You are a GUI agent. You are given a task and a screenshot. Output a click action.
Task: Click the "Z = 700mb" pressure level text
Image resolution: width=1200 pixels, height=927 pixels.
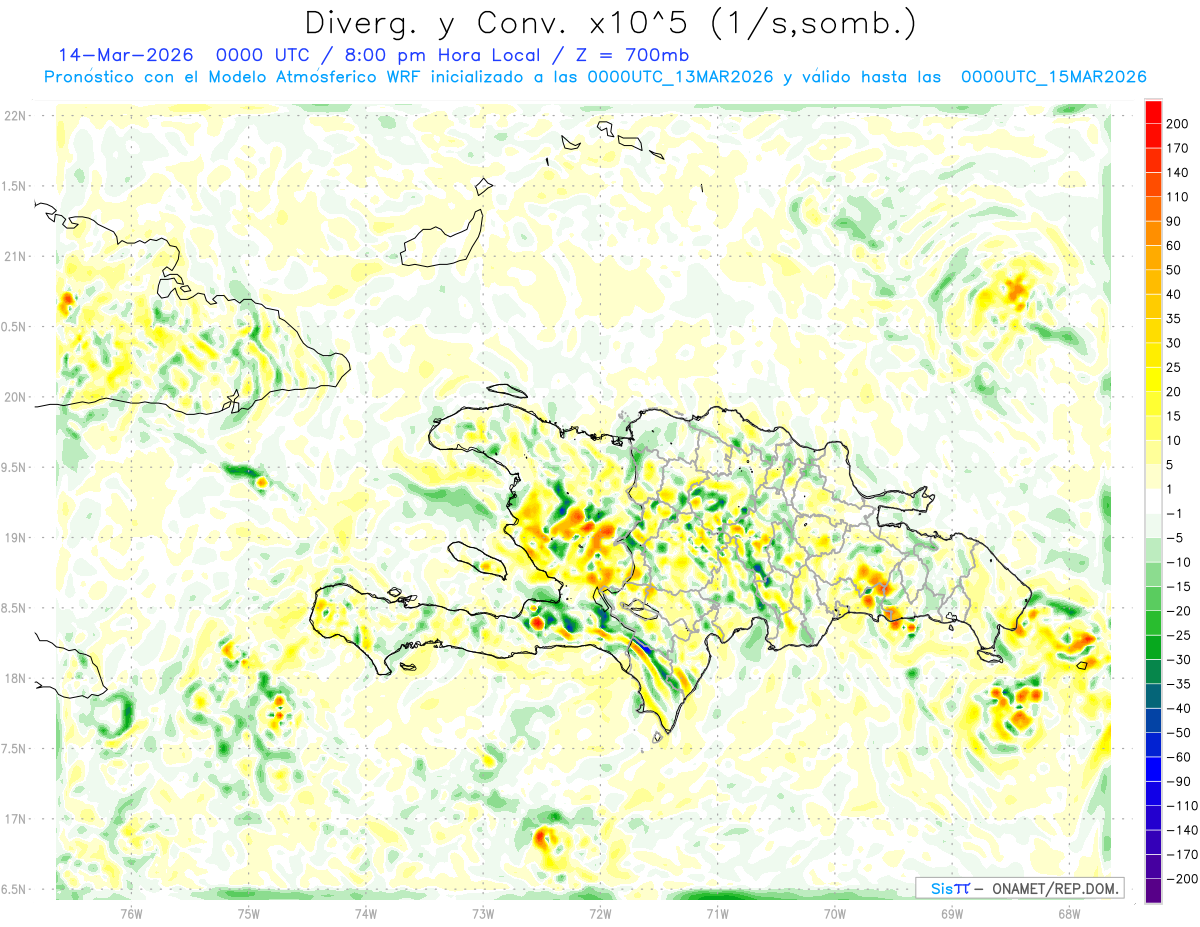pos(630,55)
